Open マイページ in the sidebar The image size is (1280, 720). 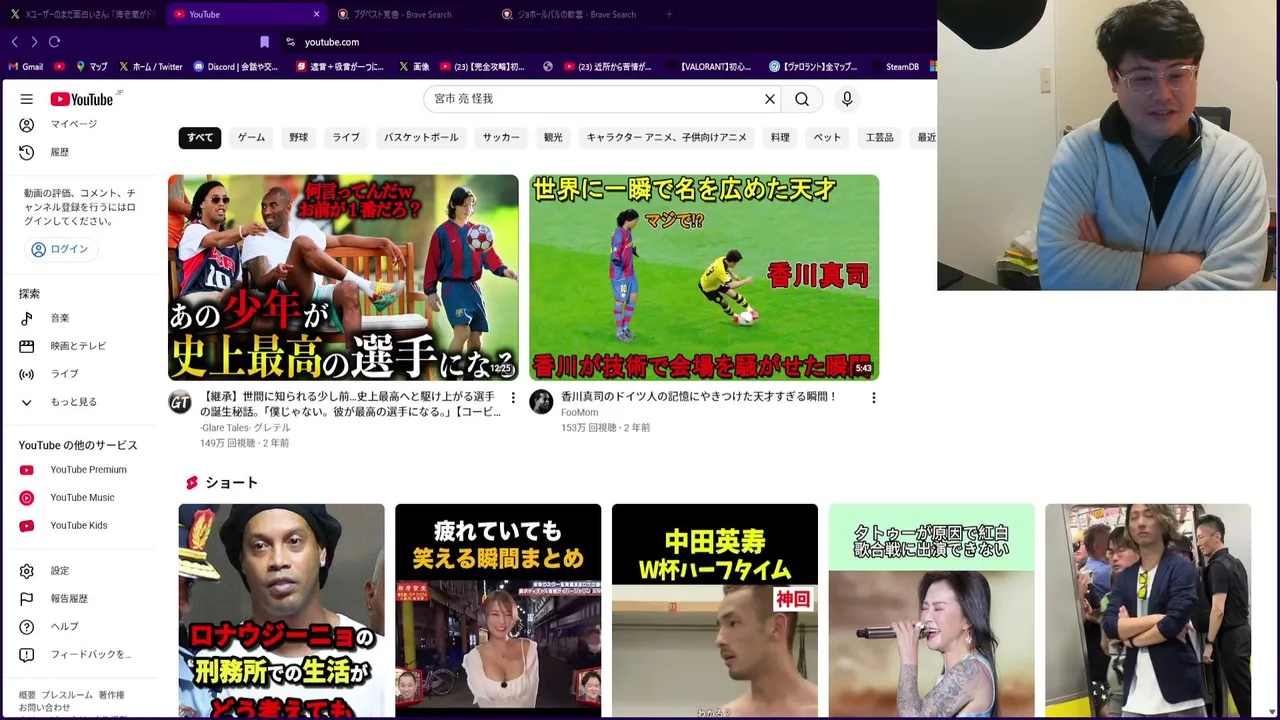[74, 124]
